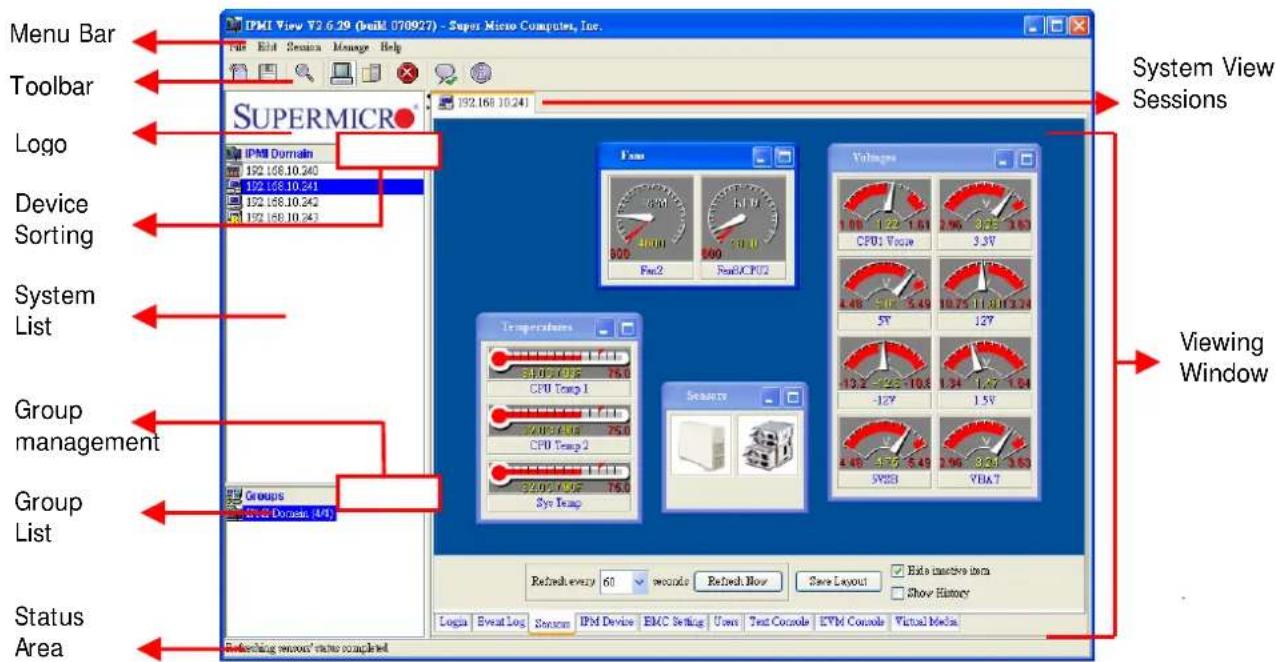Select system 192.168.10.243

282,217
